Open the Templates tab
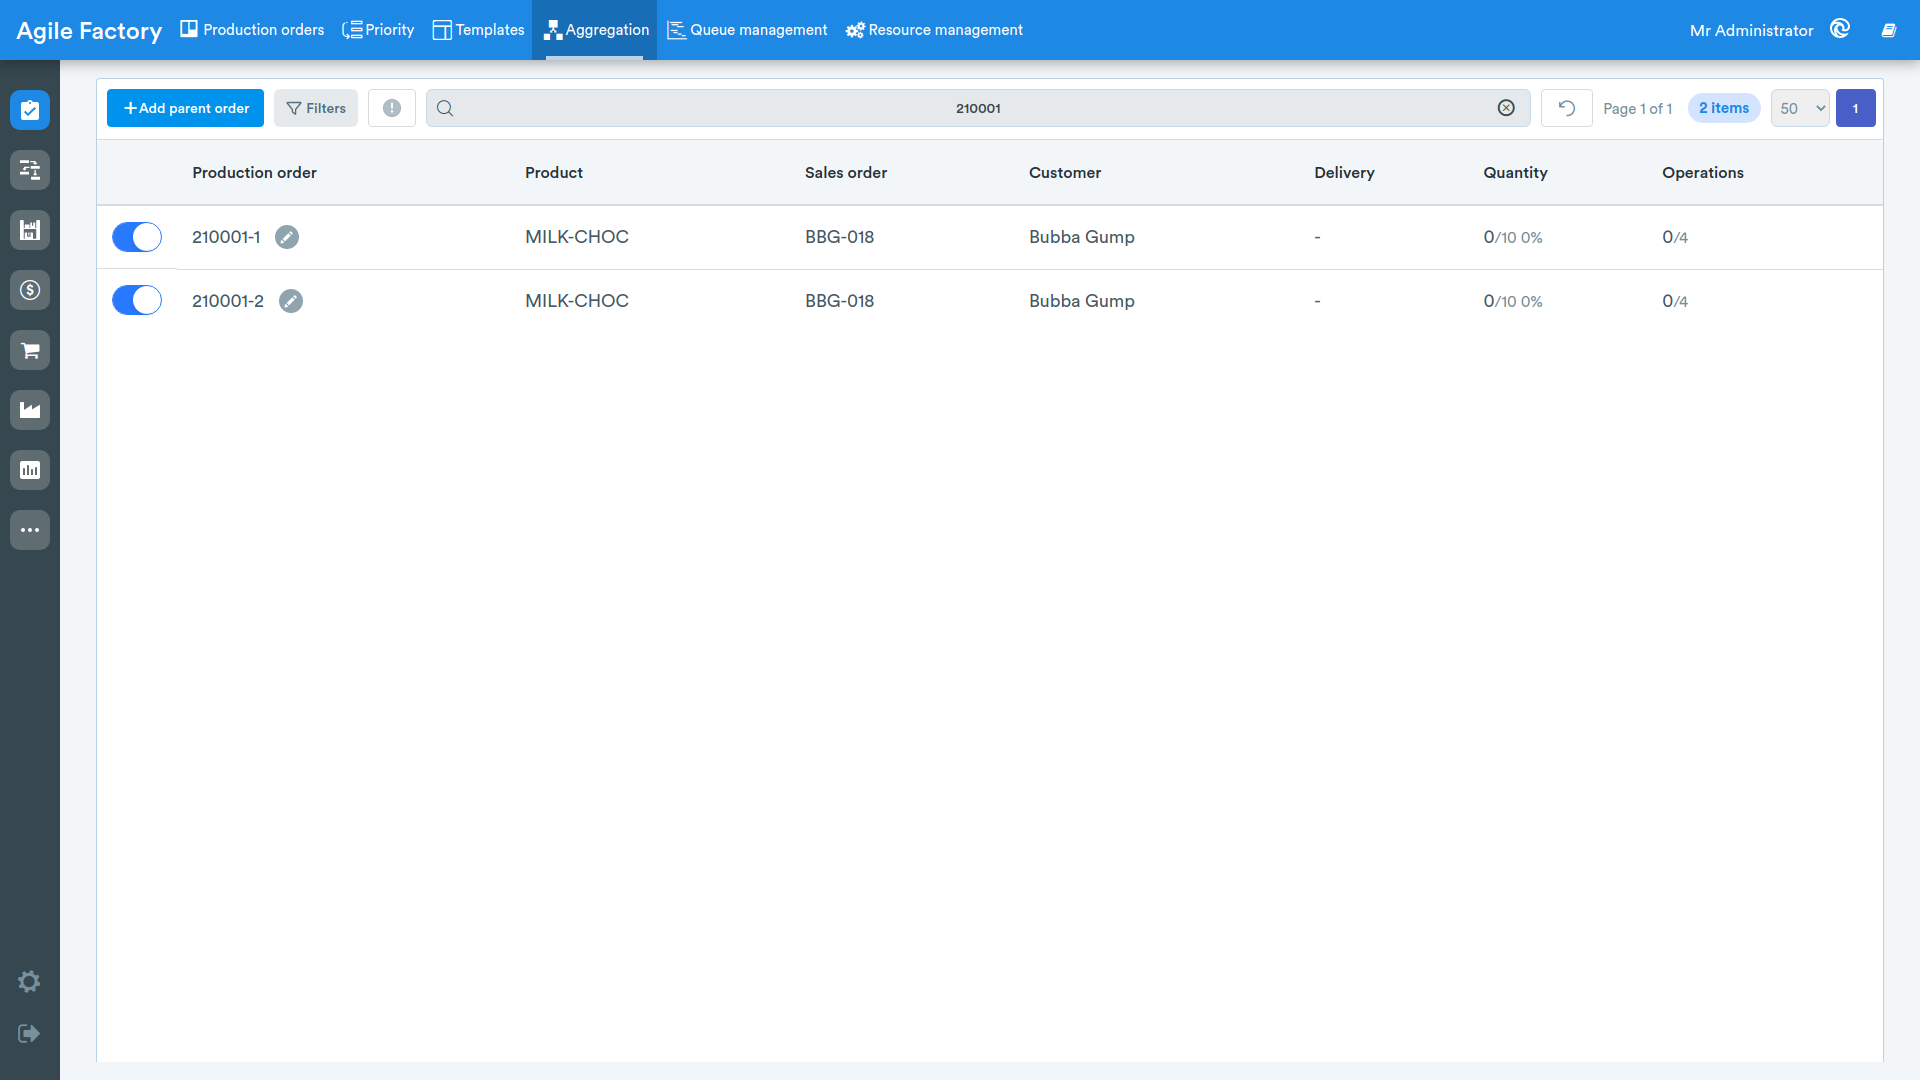The width and height of the screenshot is (1920, 1080). pyautogui.click(x=478, y=30)
